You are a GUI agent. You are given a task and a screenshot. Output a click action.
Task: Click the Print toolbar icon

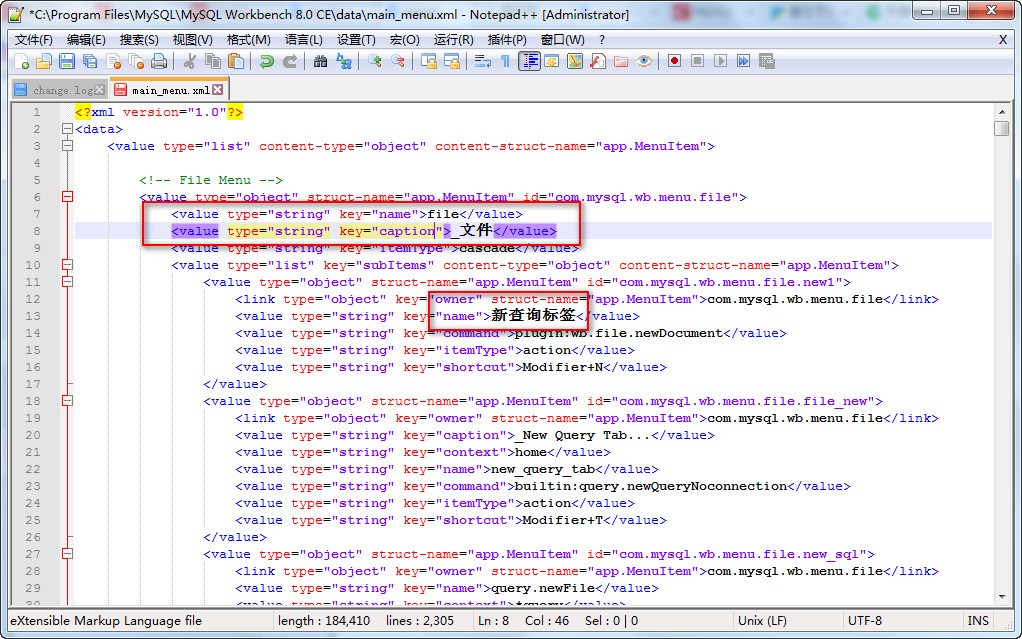(159, 62)
